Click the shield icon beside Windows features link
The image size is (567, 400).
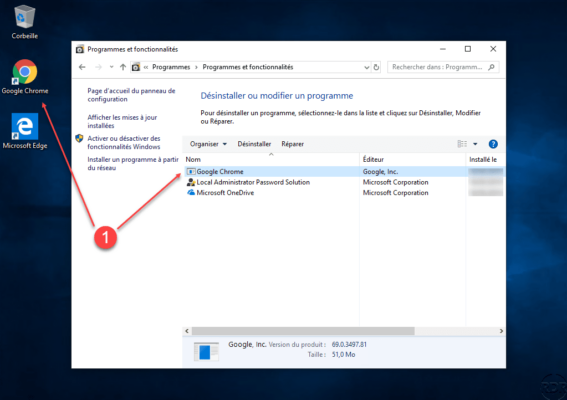79,139
